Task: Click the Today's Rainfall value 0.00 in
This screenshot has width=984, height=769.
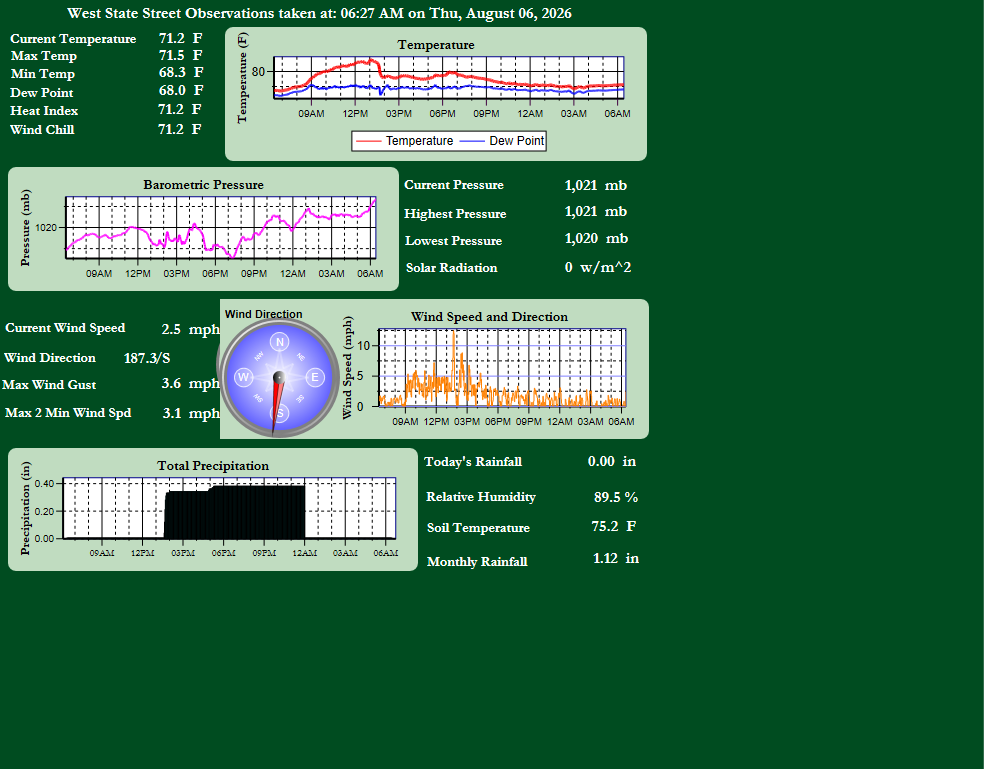Action: point(612,461)
